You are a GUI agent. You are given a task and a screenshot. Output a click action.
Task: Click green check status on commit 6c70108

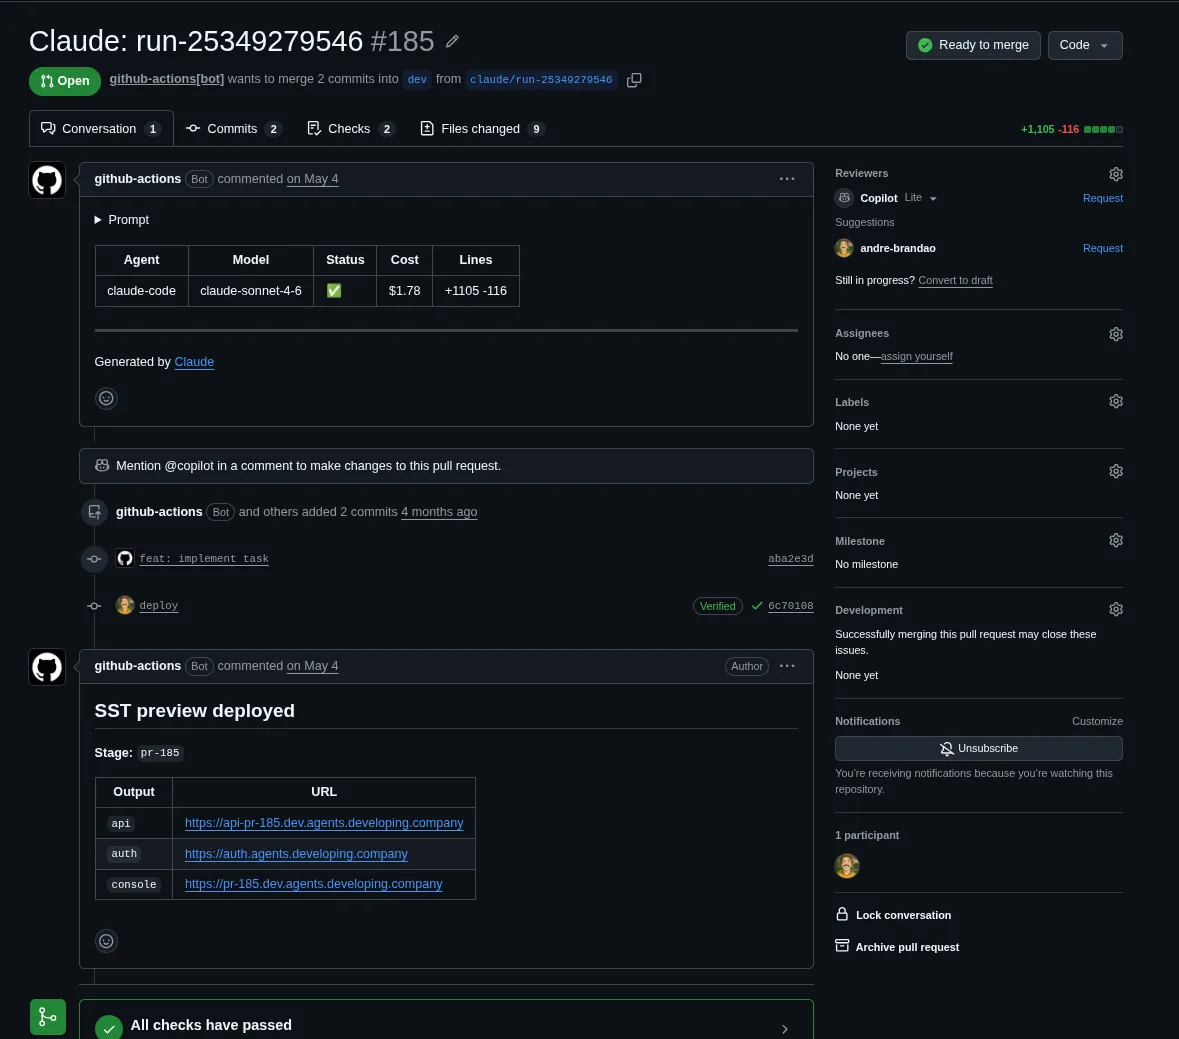tap(756, 606)
